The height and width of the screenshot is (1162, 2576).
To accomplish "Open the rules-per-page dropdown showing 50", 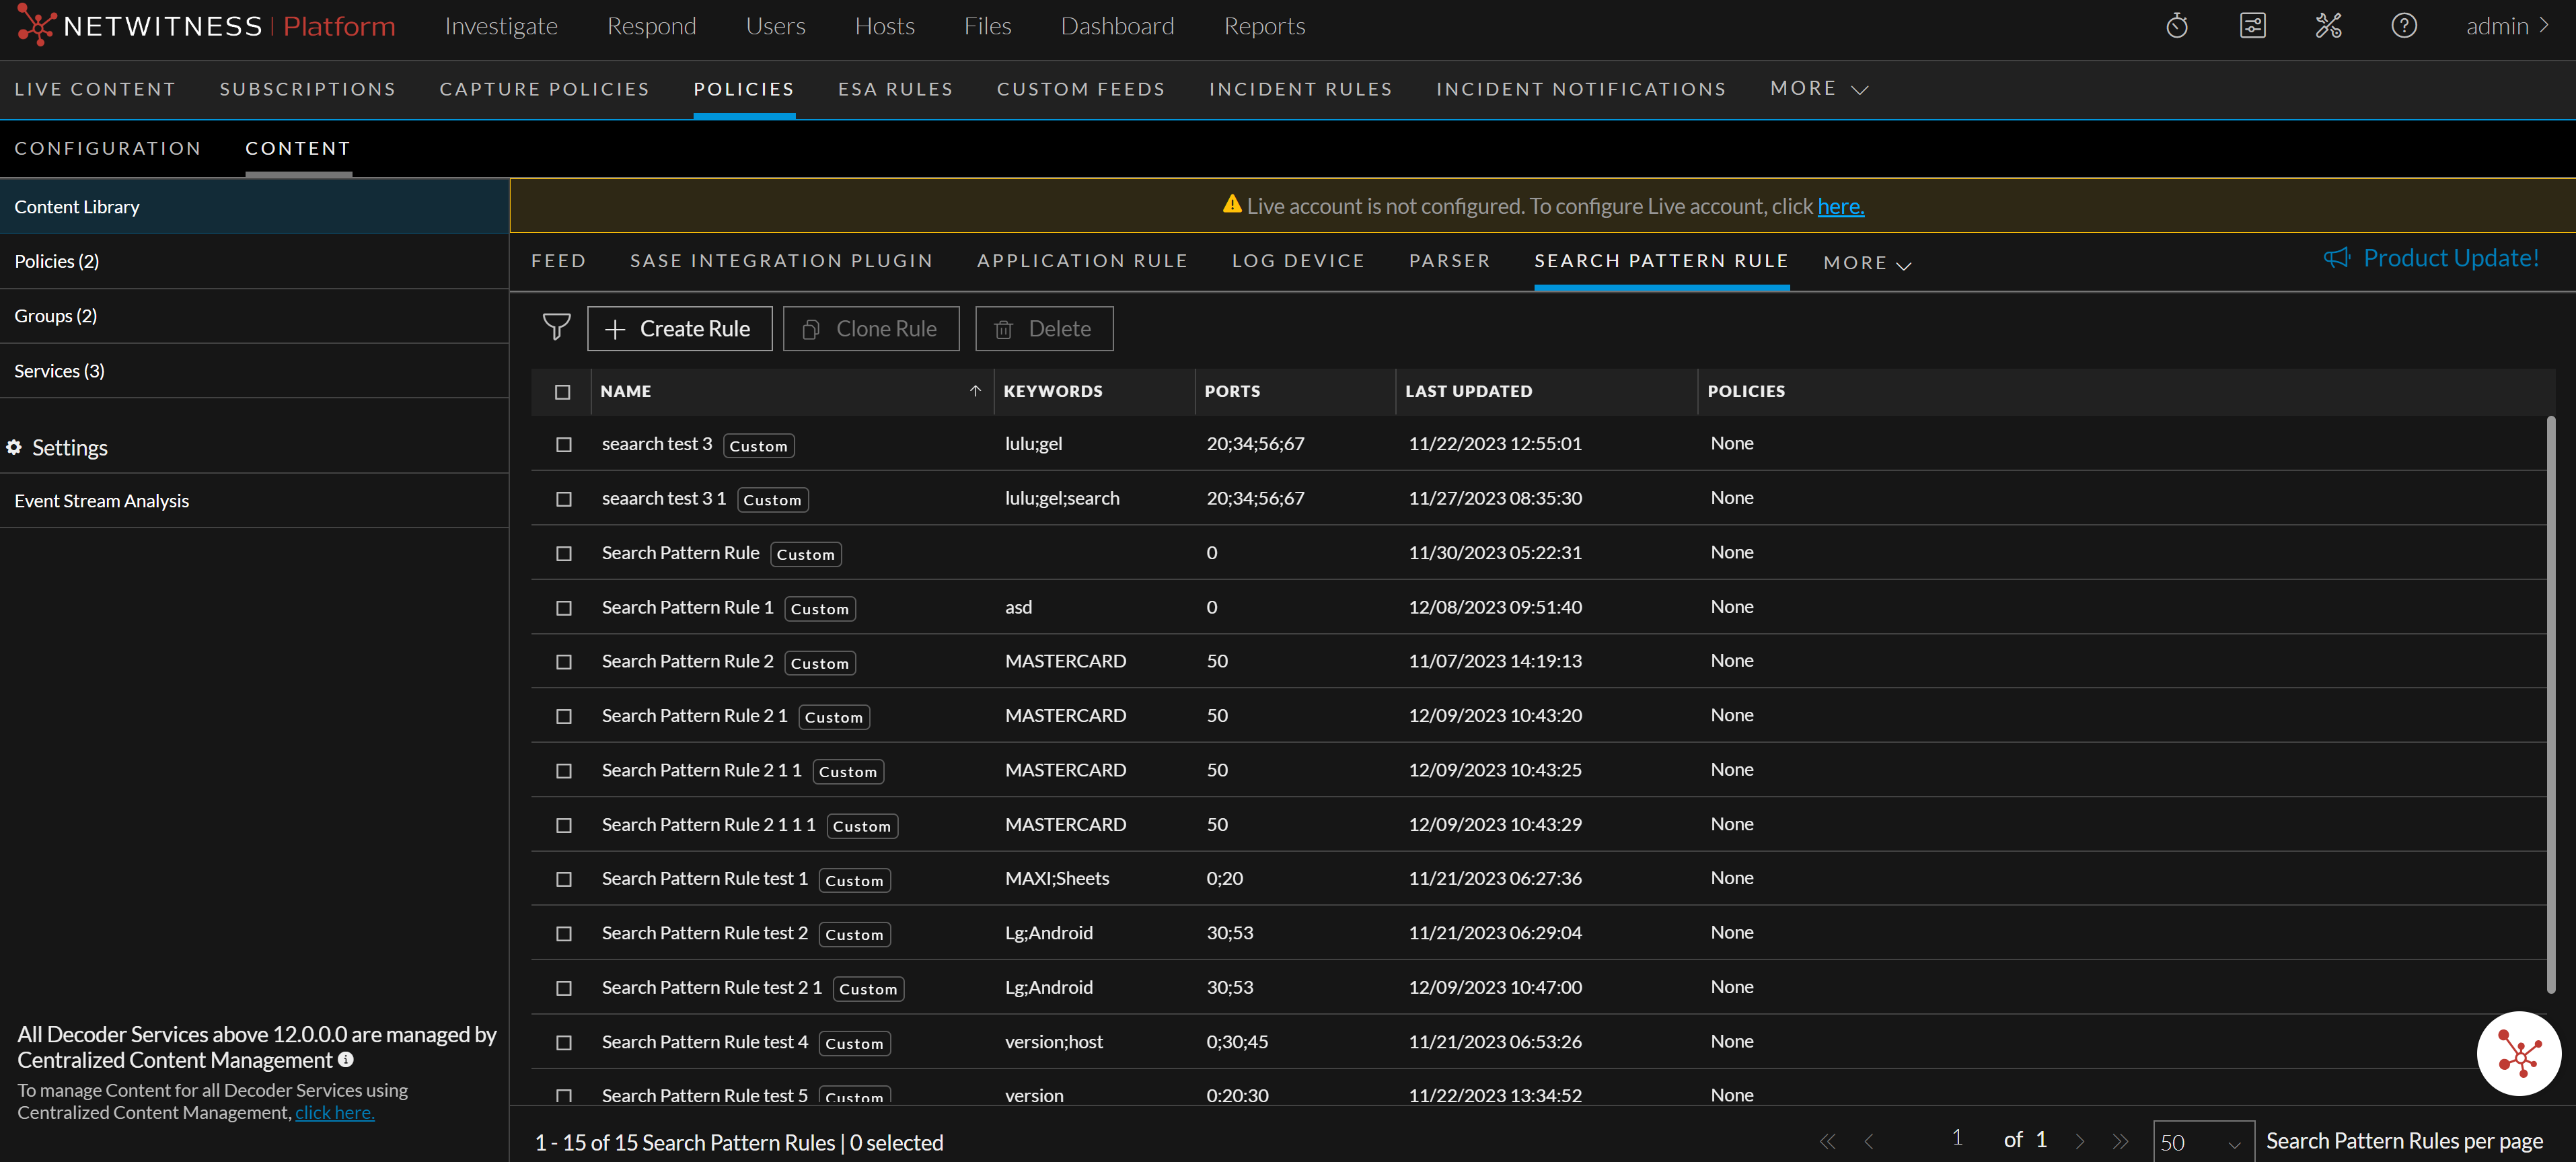I will [2203, 1140].
